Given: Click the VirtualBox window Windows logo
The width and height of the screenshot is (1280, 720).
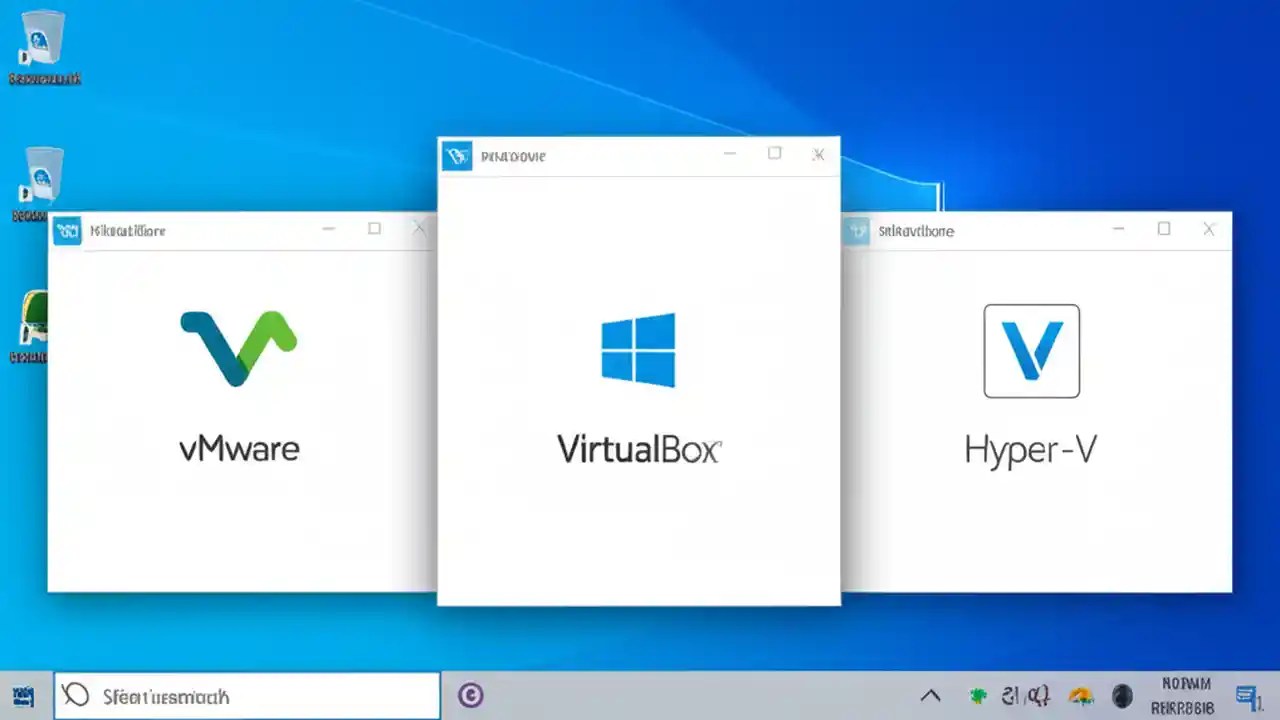Looking at the screenshot, I should pyautogui.click(x=639, y=349).
